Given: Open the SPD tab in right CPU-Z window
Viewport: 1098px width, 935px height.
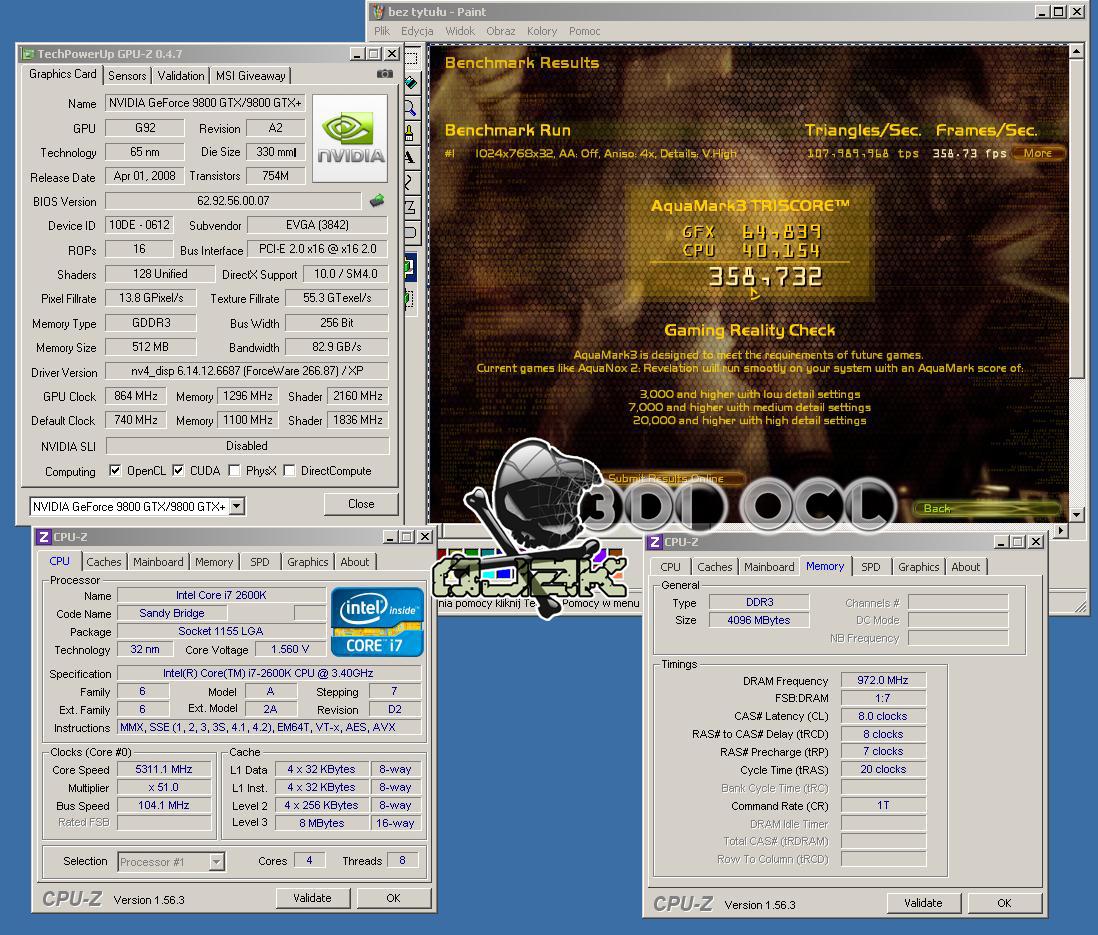Looking at the screenshot, I should 870,567.
